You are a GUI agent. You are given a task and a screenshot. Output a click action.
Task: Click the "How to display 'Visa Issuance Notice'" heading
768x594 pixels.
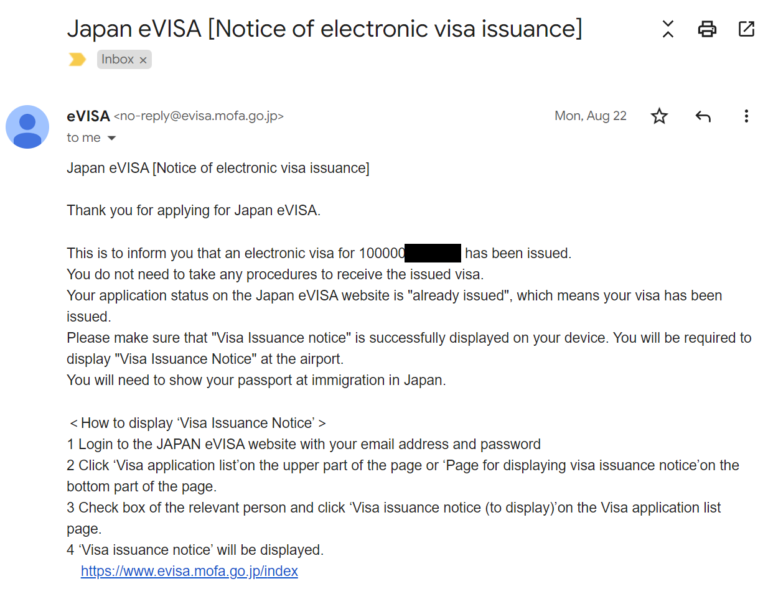pos(197,423)
